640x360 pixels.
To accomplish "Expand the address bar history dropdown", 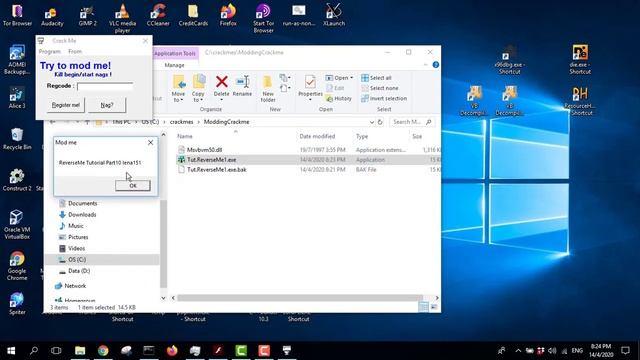I will pyautogui.click(x=371, y=122).
